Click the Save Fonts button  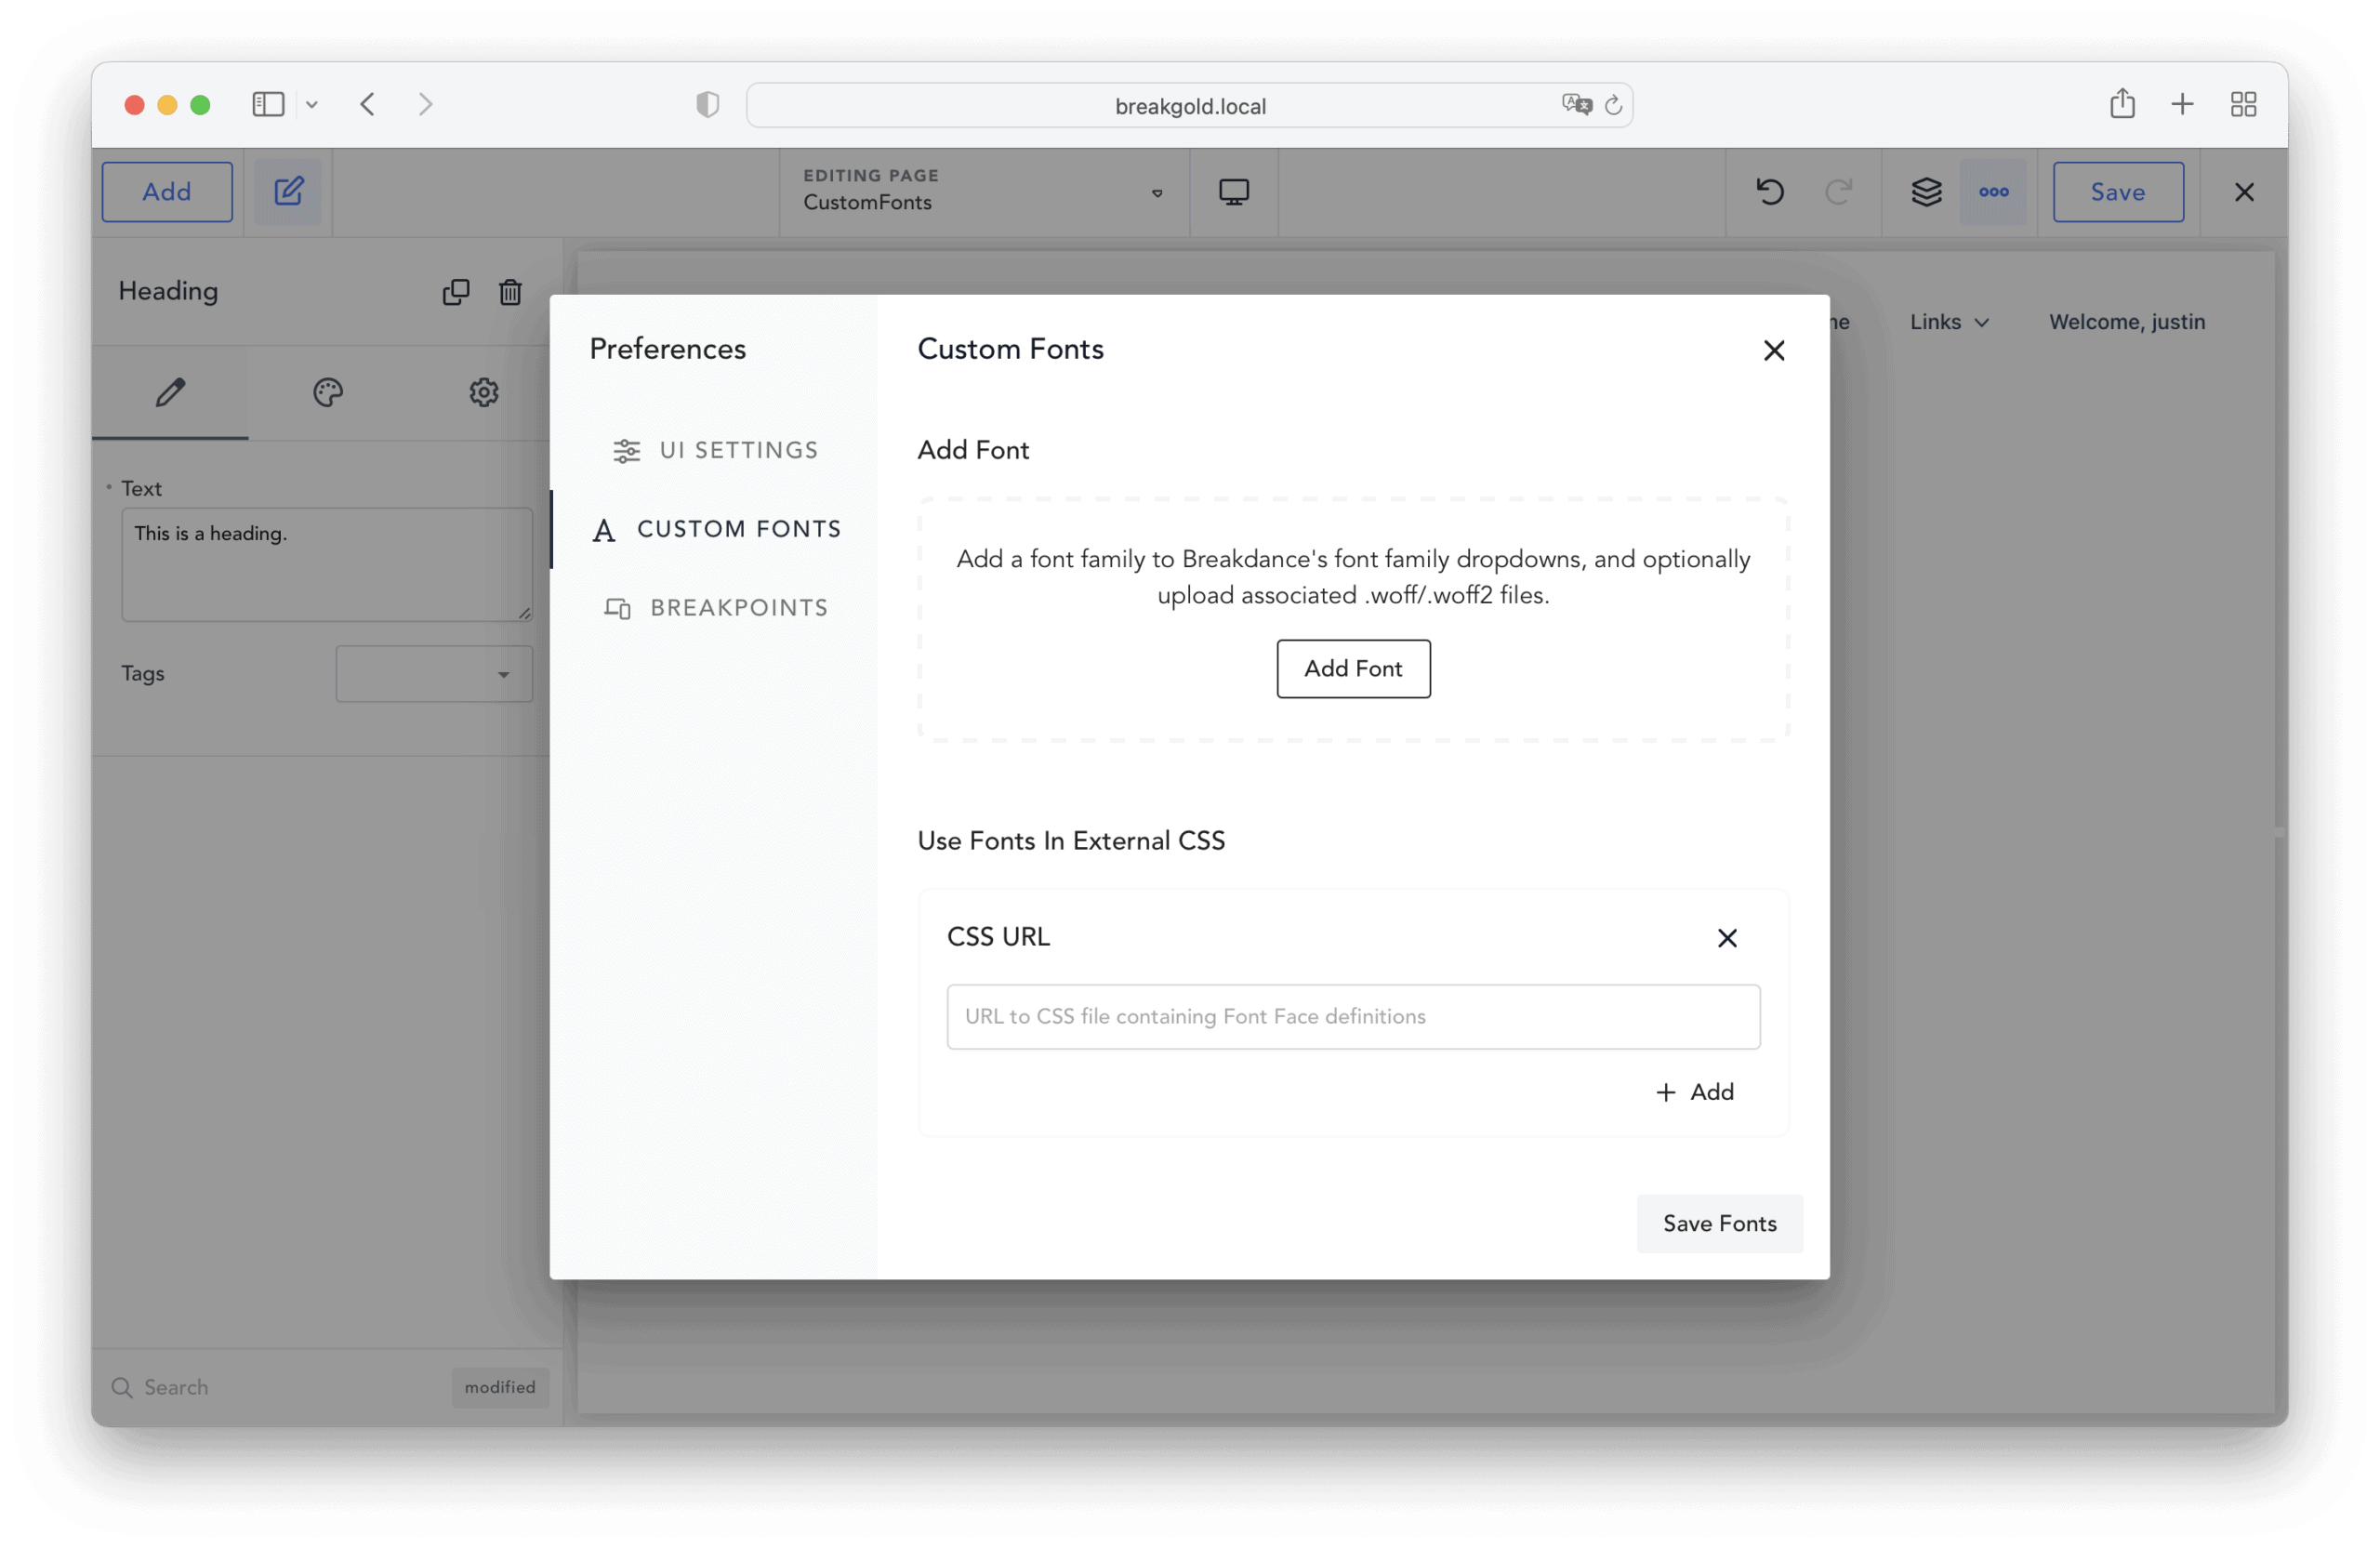(1718, 1223)
